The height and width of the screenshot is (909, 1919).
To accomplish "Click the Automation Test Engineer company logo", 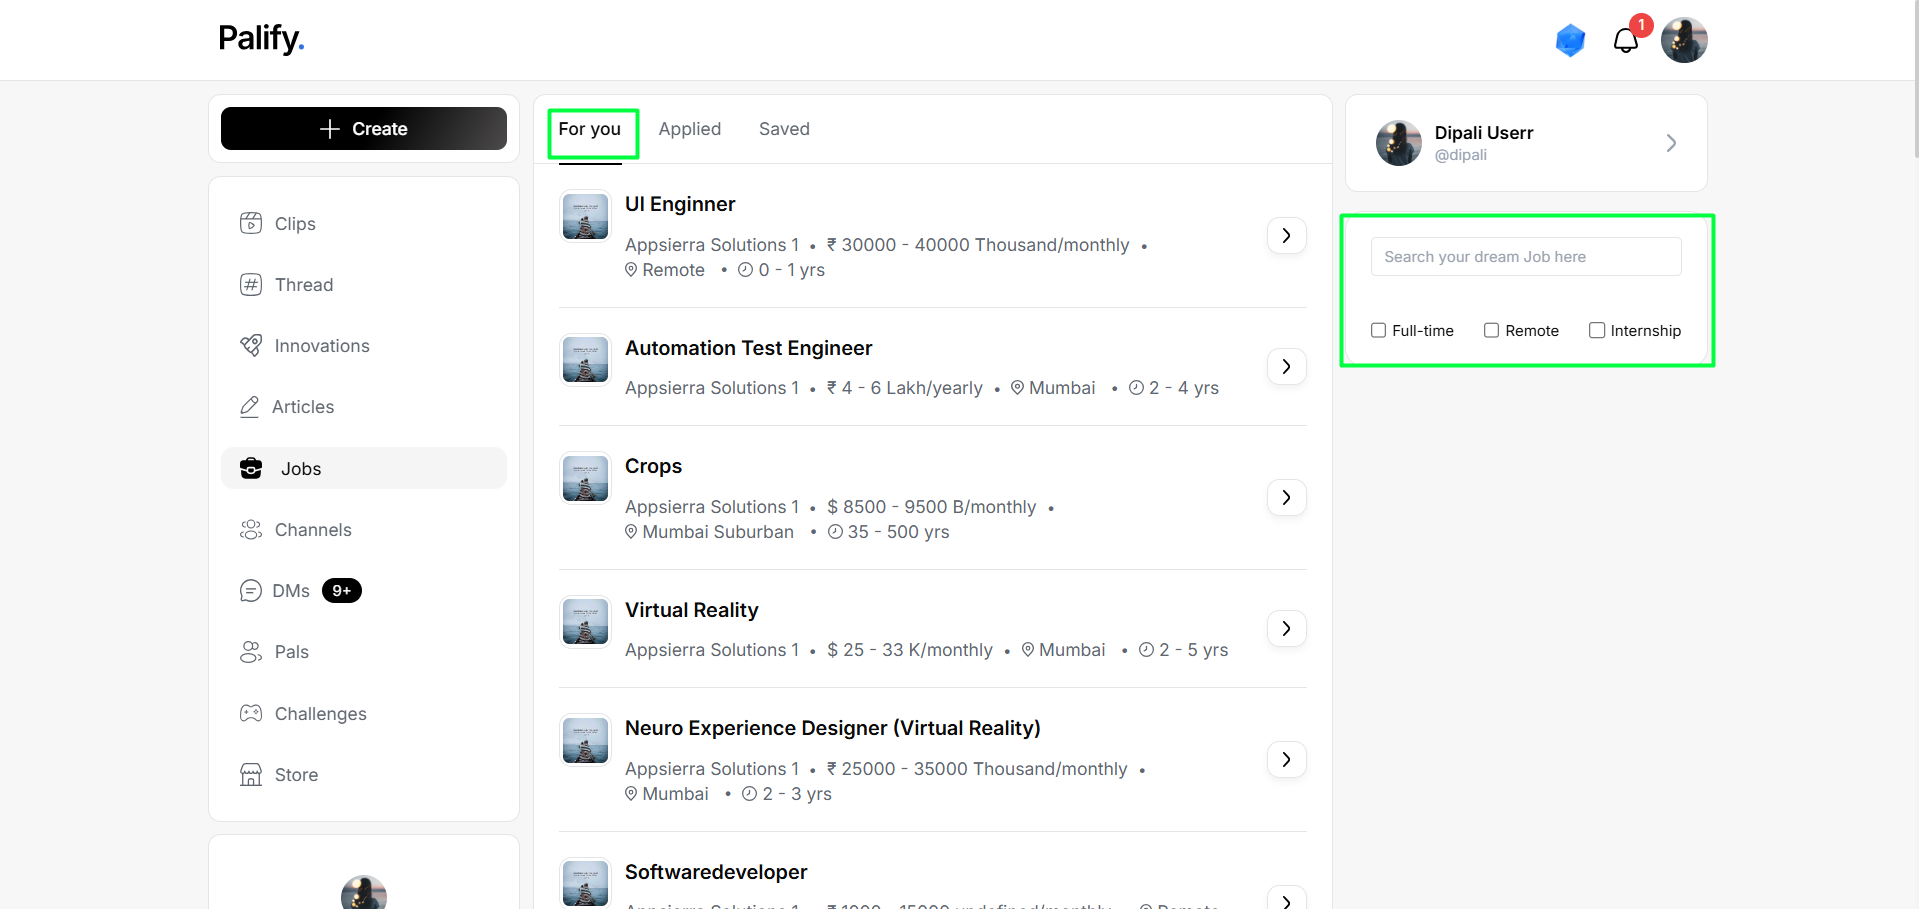I will (585, 360).
